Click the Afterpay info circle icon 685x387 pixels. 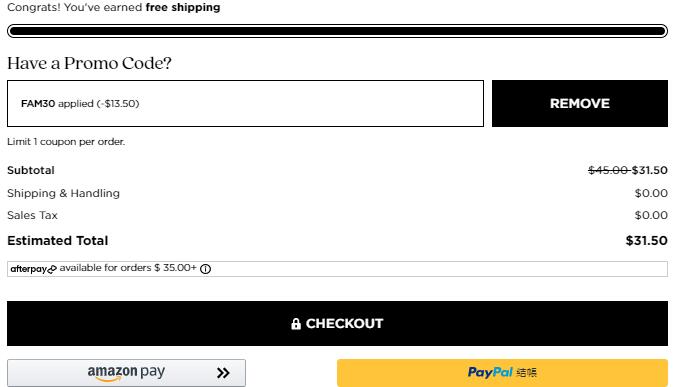click(205, 269)
